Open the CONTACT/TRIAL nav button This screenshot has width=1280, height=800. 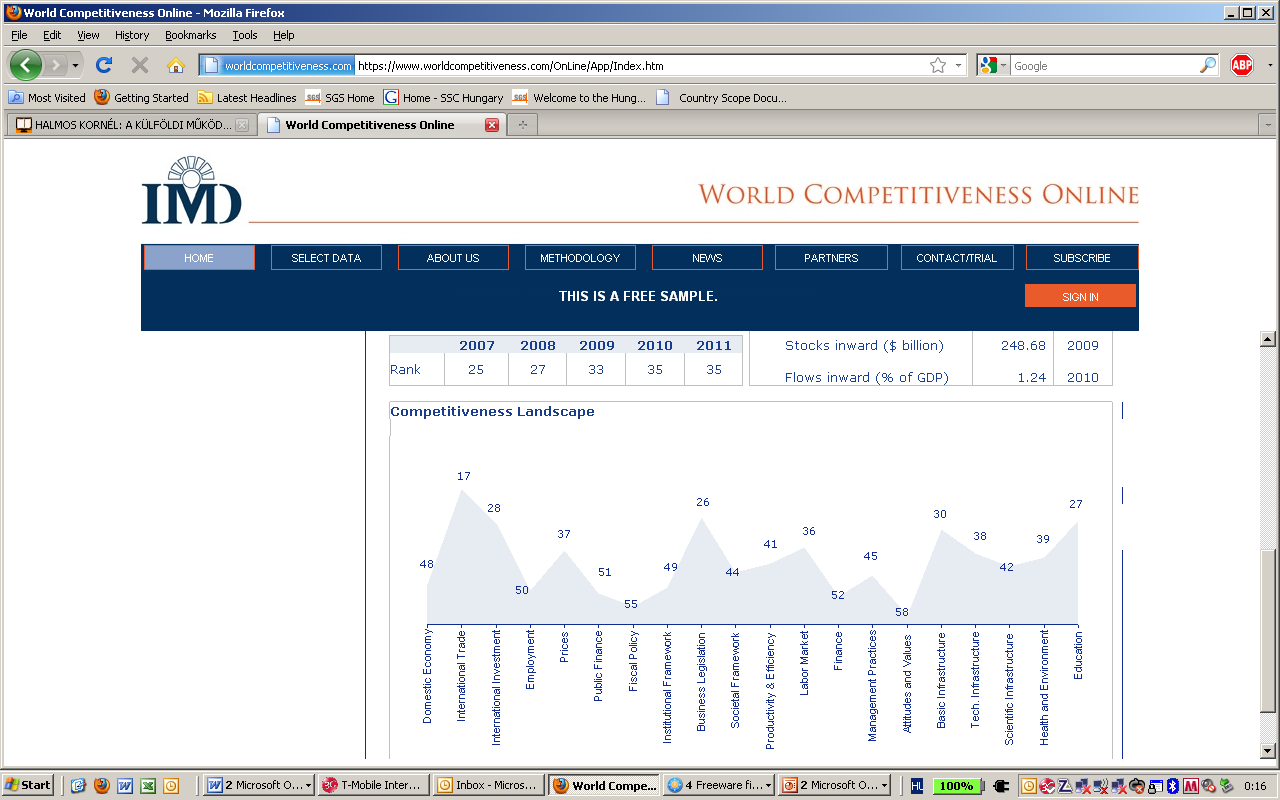957,258
